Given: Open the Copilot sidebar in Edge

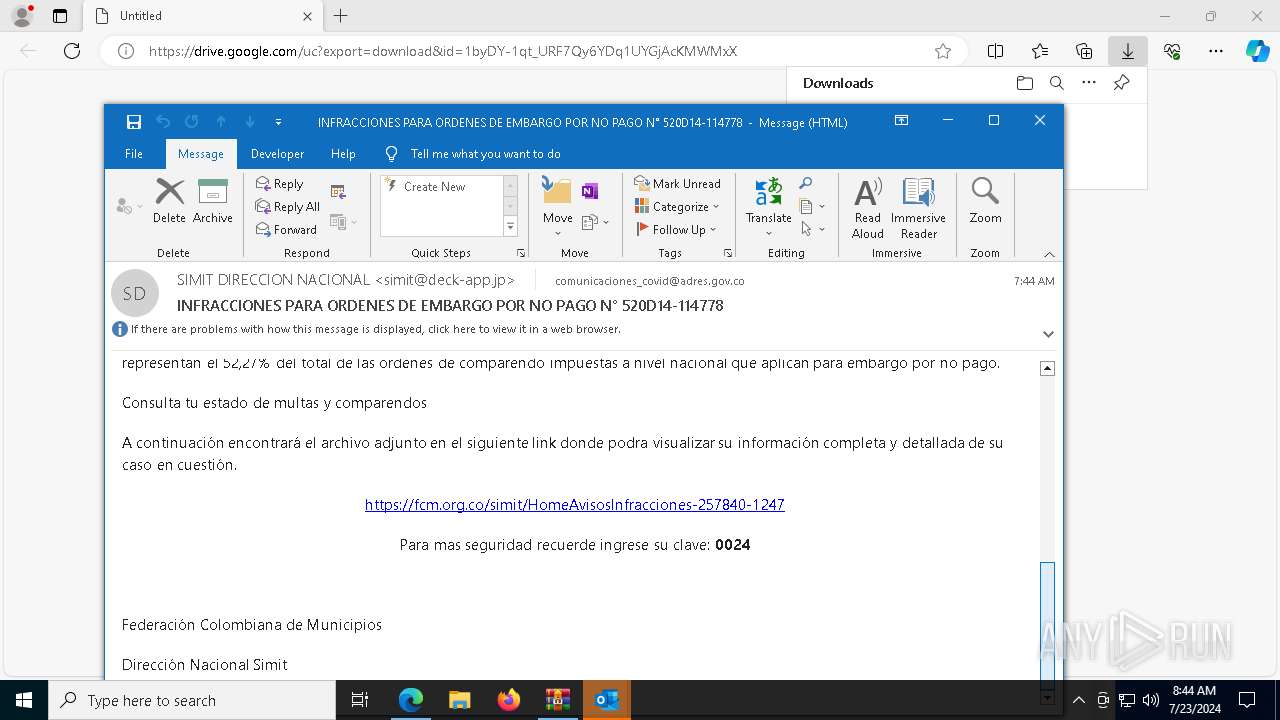Looking at the screenshot, I should (x=1257, y=51).
